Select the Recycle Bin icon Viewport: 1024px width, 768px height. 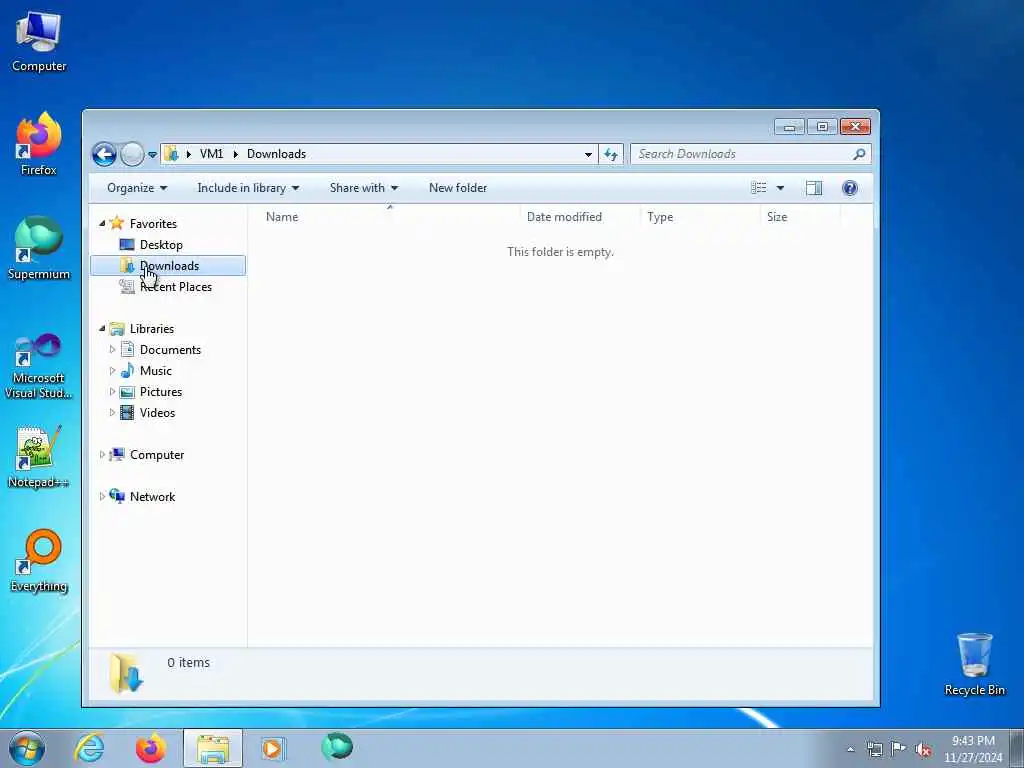point(974,664)
